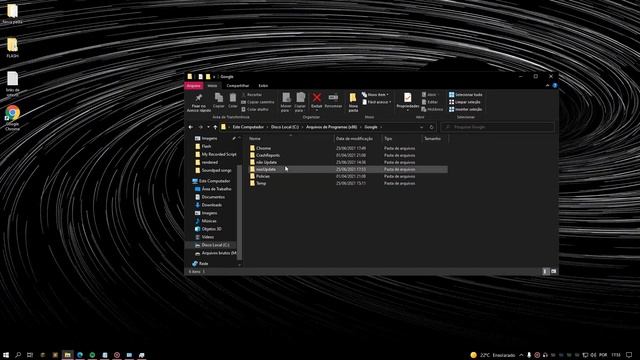Image resolution: width=640 pixels, height=360 pixels.
Task: Switch to the Compartilhar tab
Action: click(x=238, y=86)
